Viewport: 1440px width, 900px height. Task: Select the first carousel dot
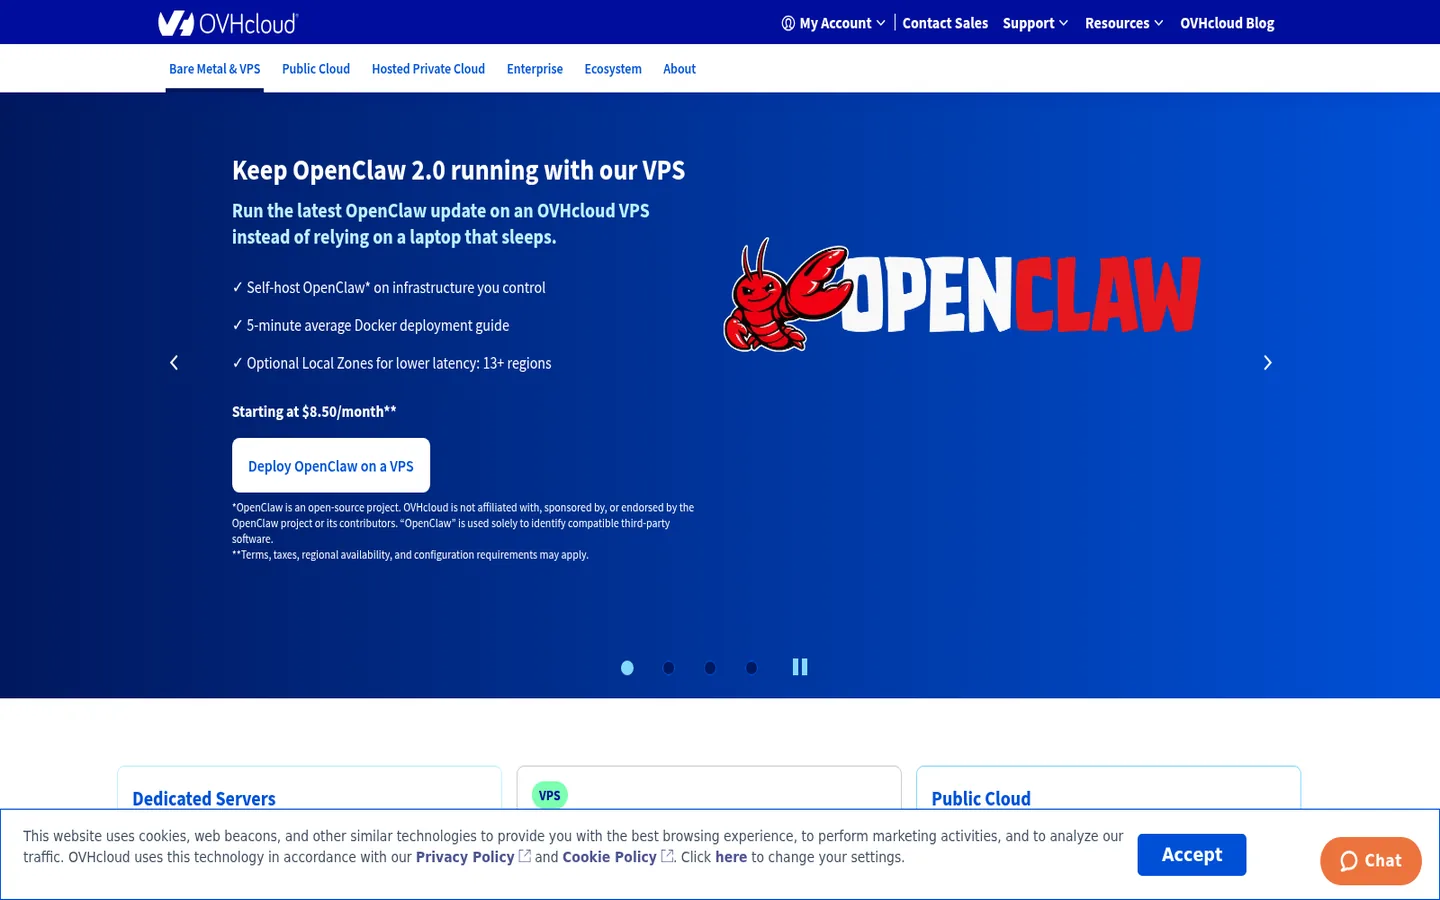pyautogui.click(x=627, y=668)
